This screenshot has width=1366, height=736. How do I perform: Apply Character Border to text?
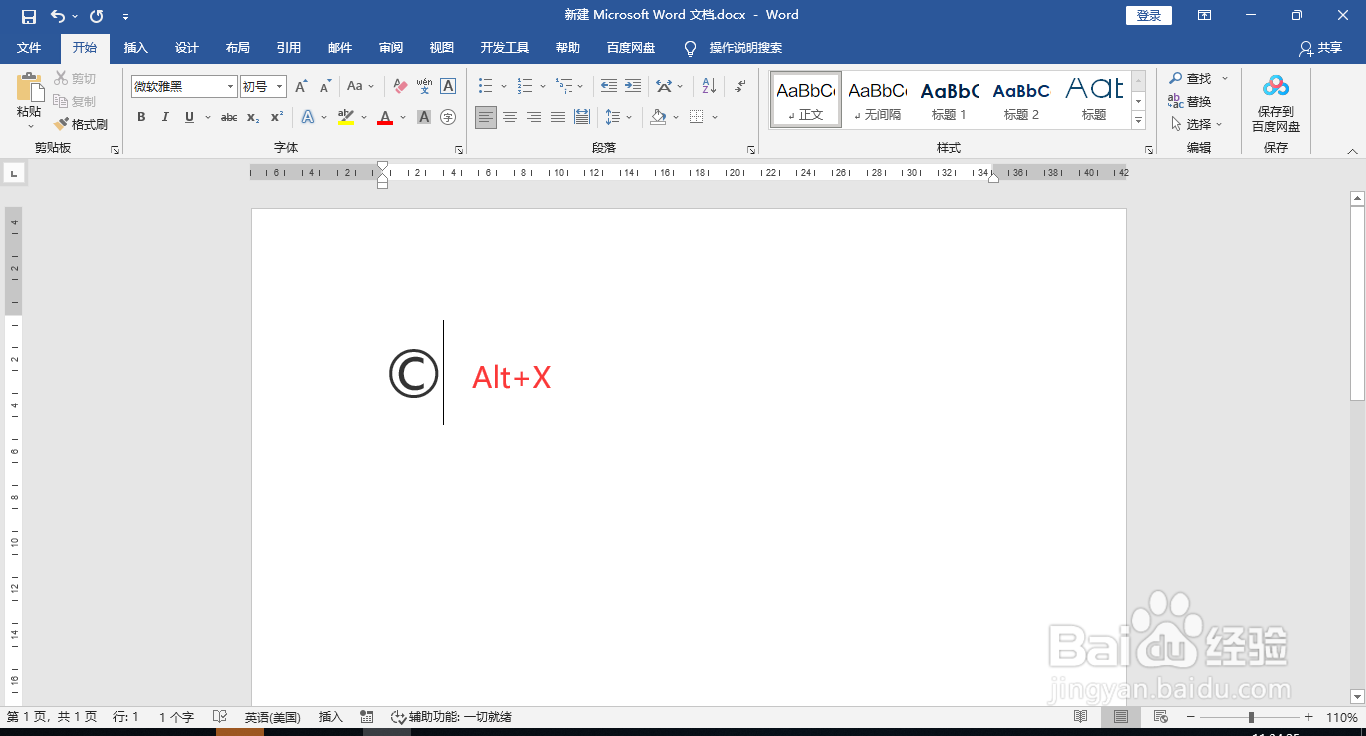coord(447,86)
